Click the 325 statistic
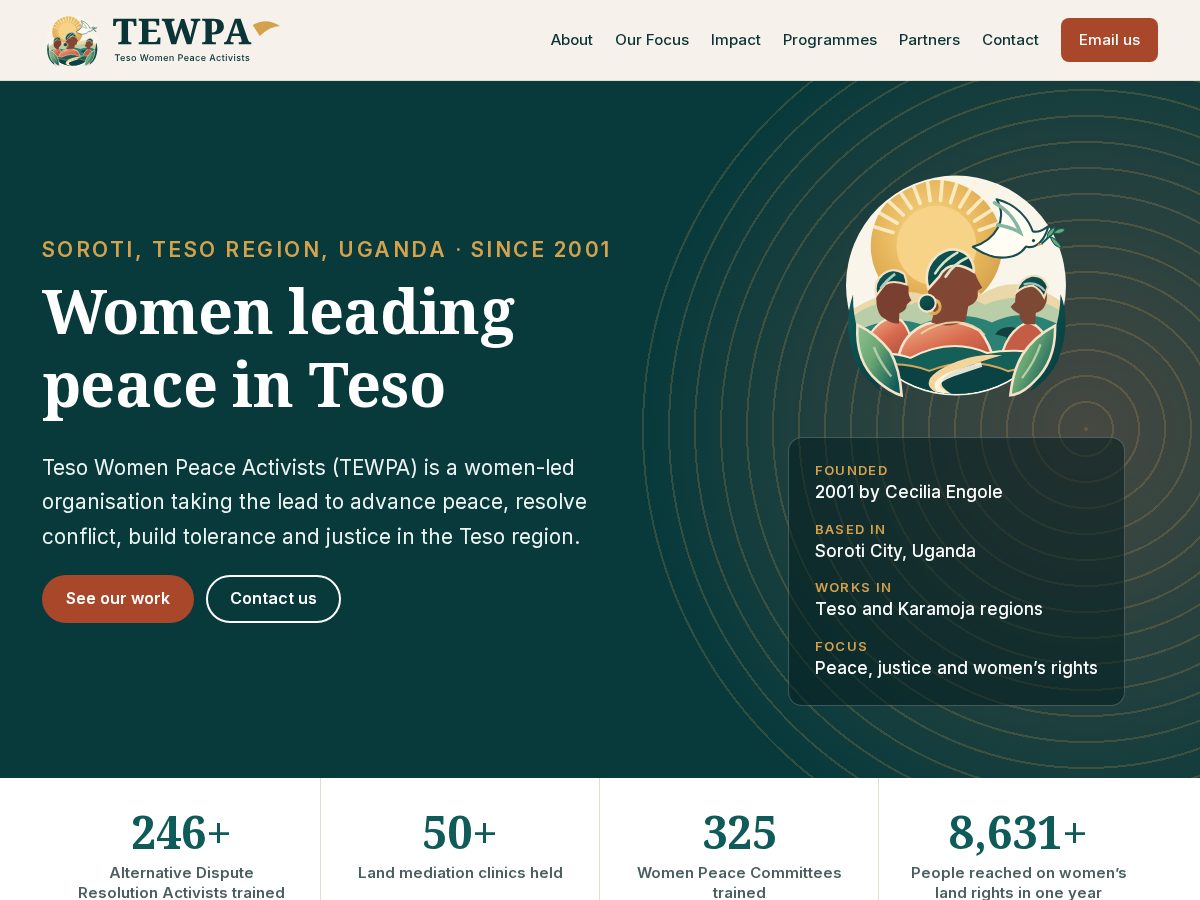 tap(739, 833)
